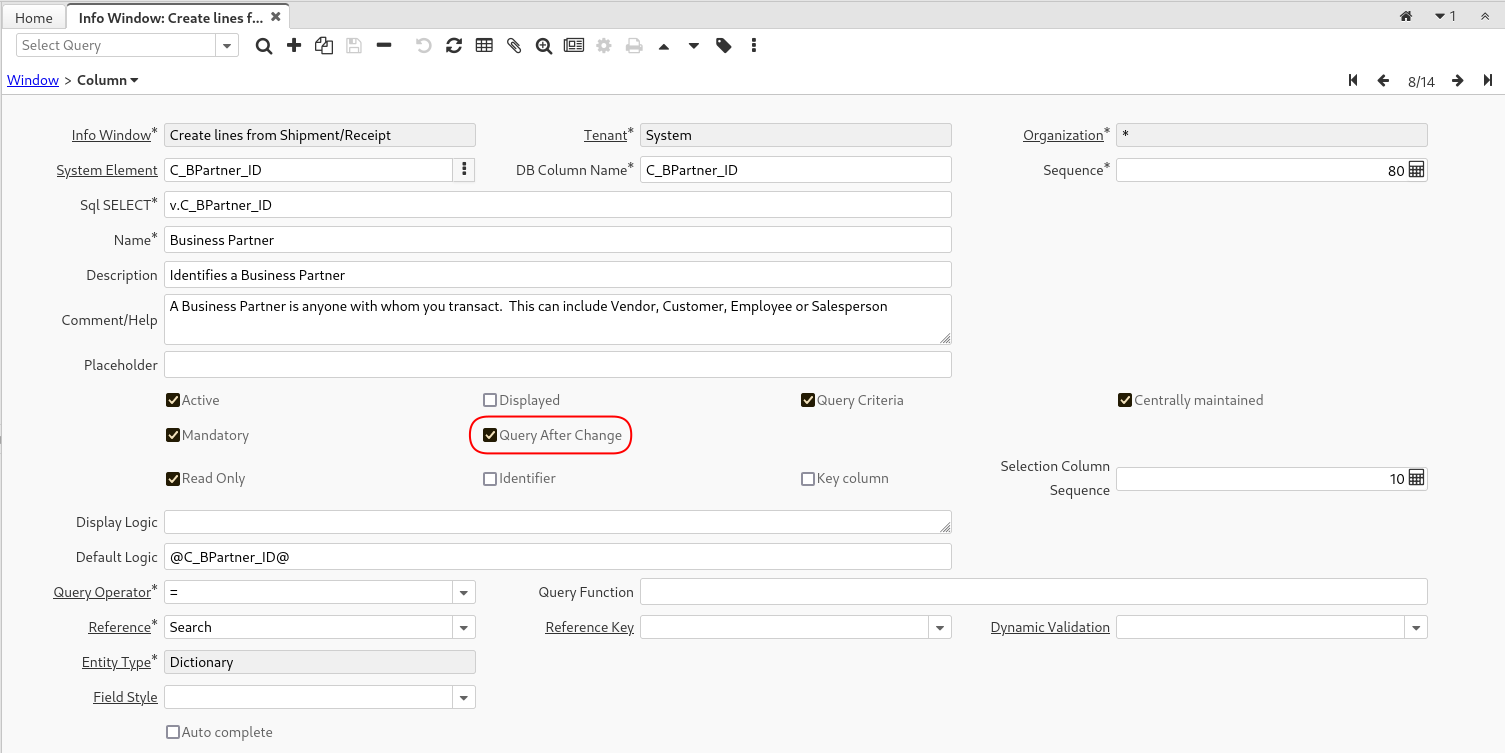Open the Column tab breadcrumb menu
This screenshot has height=753, width=1505.
108,80
